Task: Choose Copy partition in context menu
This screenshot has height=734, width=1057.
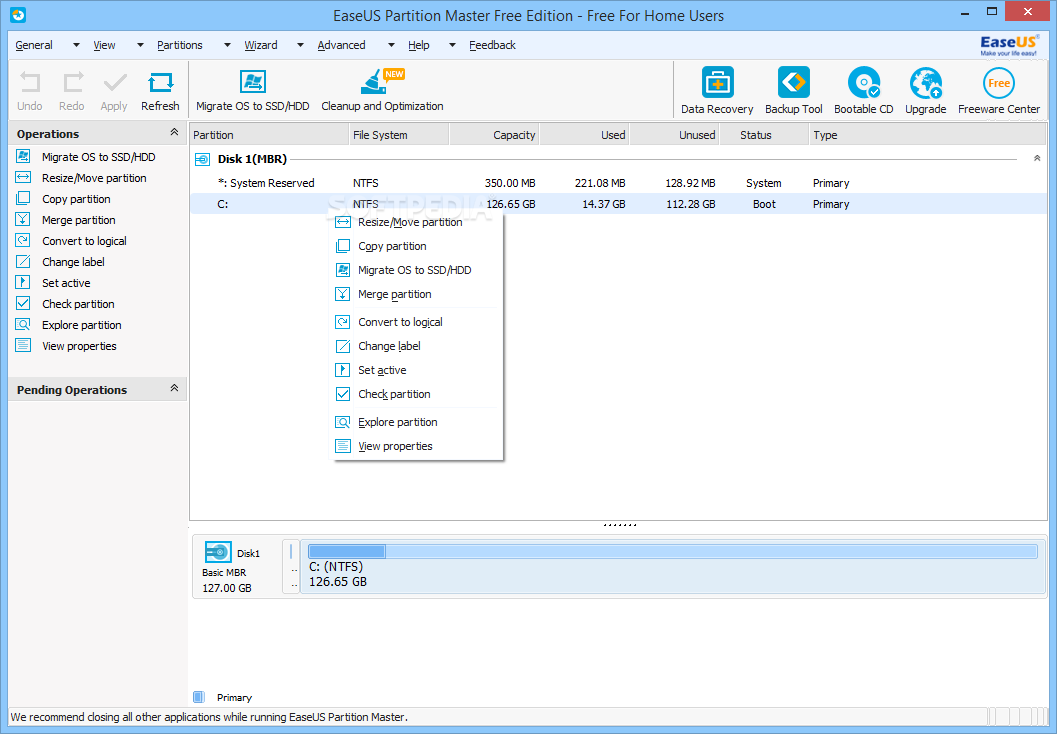Action: click(416, 246)
